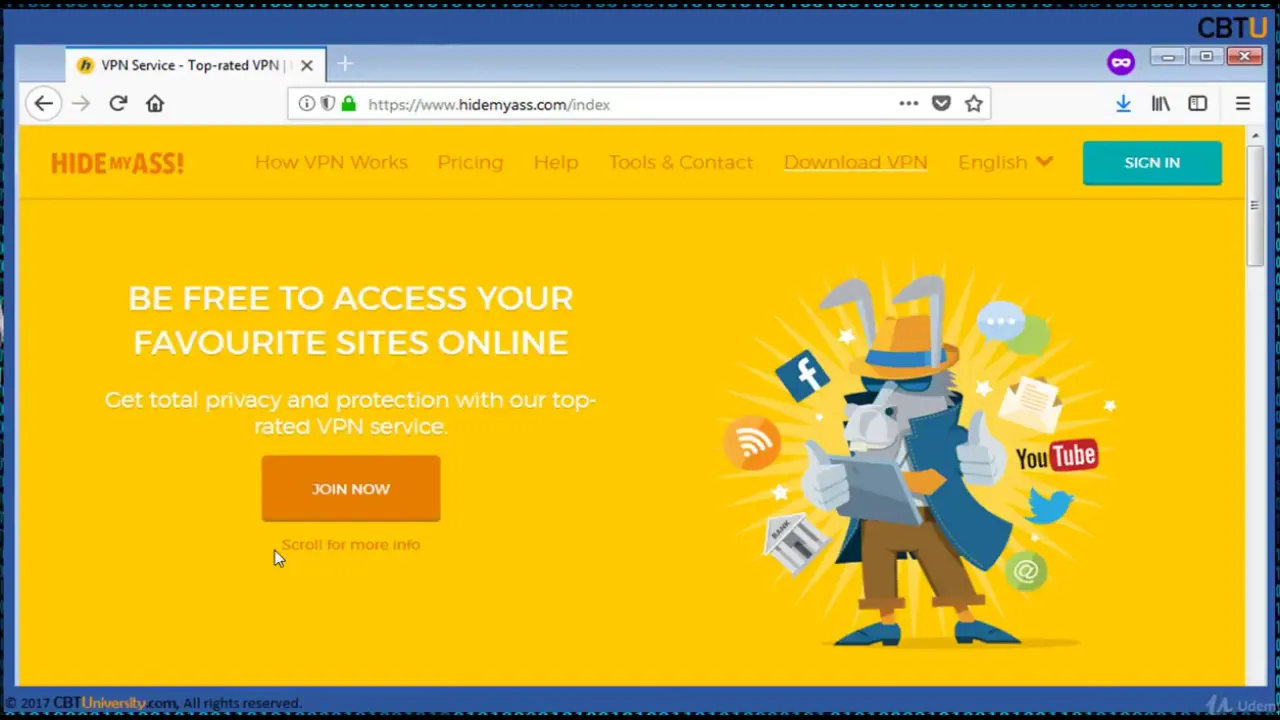Open page actions three-dots menu
The height and width of the screenshot is (720, 1280).
click(x=908, y=103)
